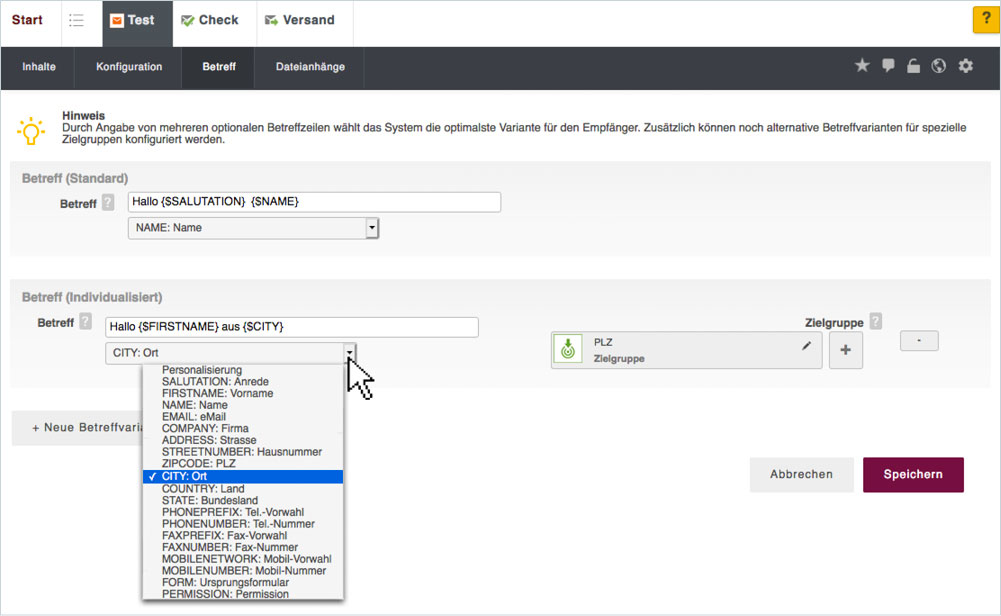The image size is (1001, 616).
Task: Click the individualized Betreff text field
Action: [x=292, y=327]
